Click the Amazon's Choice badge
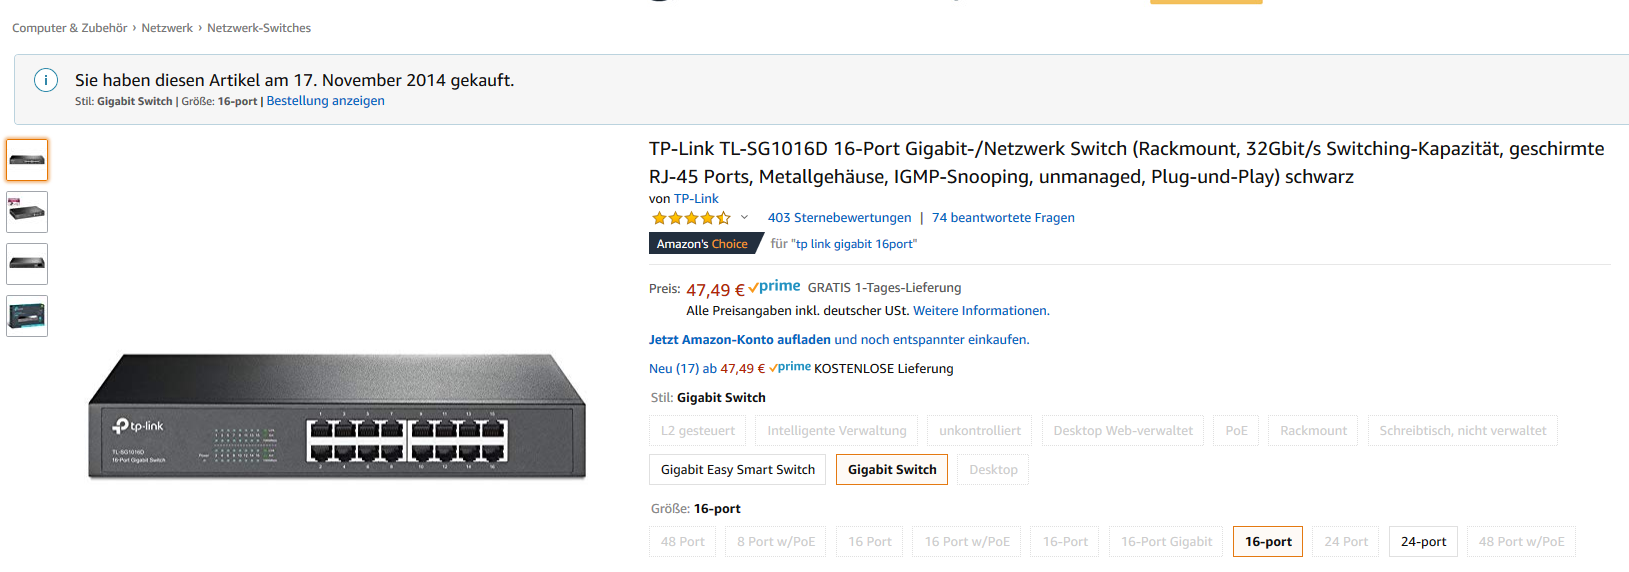1629x572 pixels. (x=703, y=244)
